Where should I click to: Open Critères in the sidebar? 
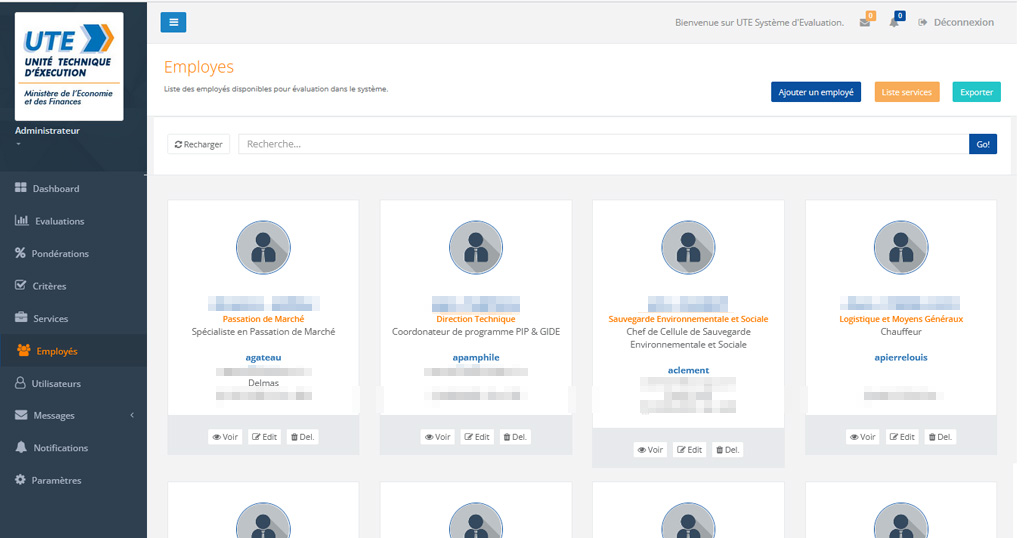[x=40, y=286]
